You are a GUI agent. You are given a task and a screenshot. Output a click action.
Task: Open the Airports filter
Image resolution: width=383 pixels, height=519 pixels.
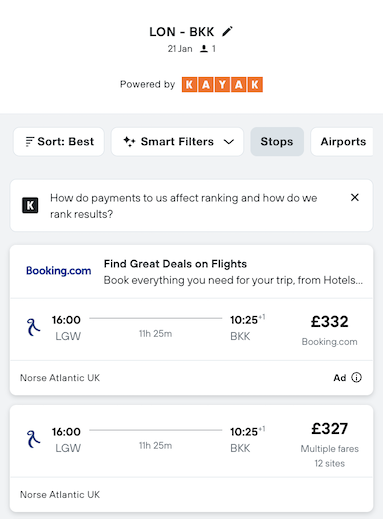point(342,142)
